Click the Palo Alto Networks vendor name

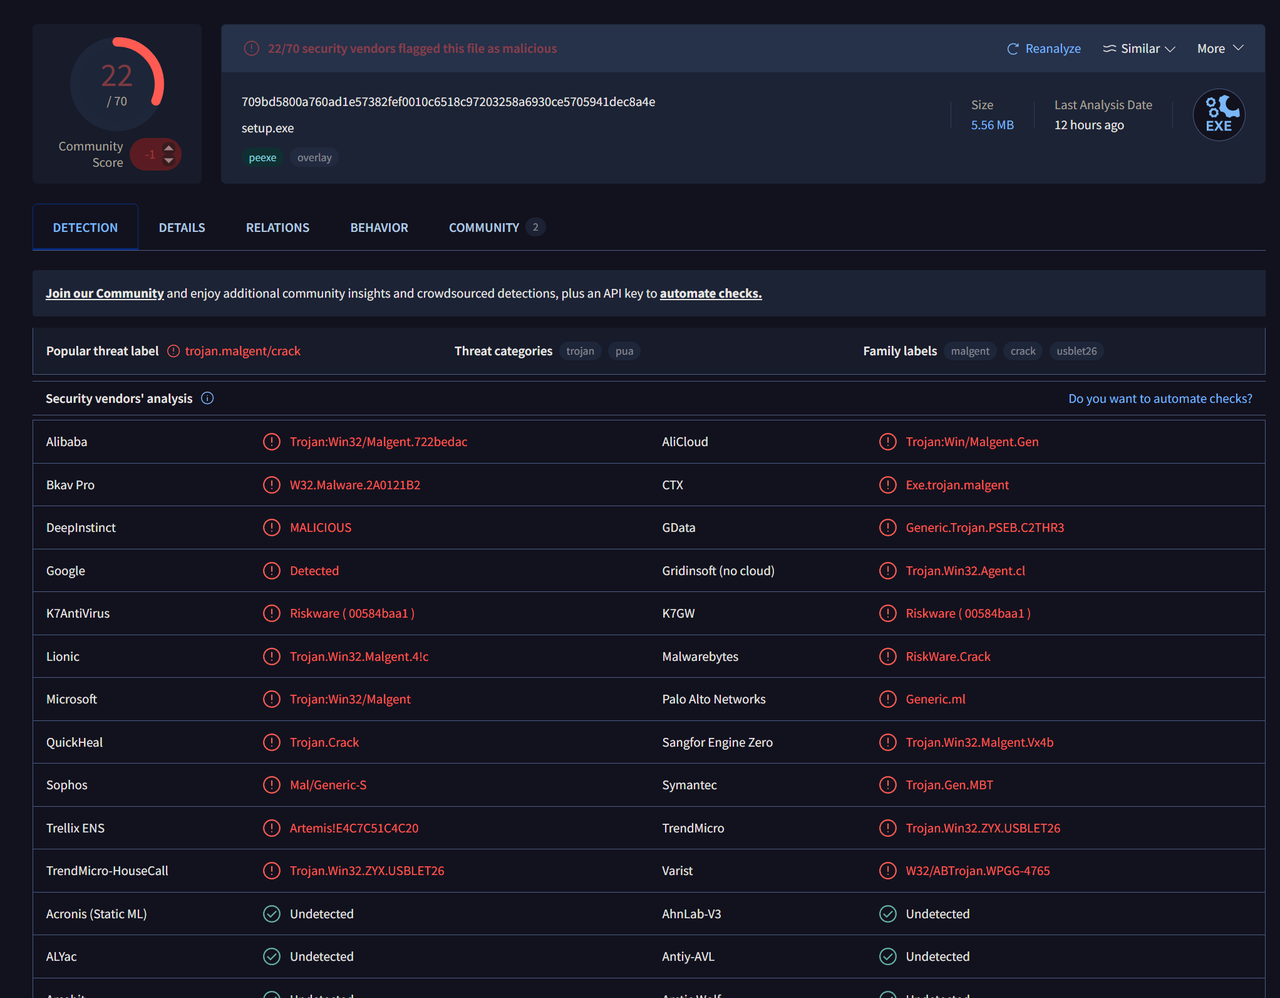[714, 699]
